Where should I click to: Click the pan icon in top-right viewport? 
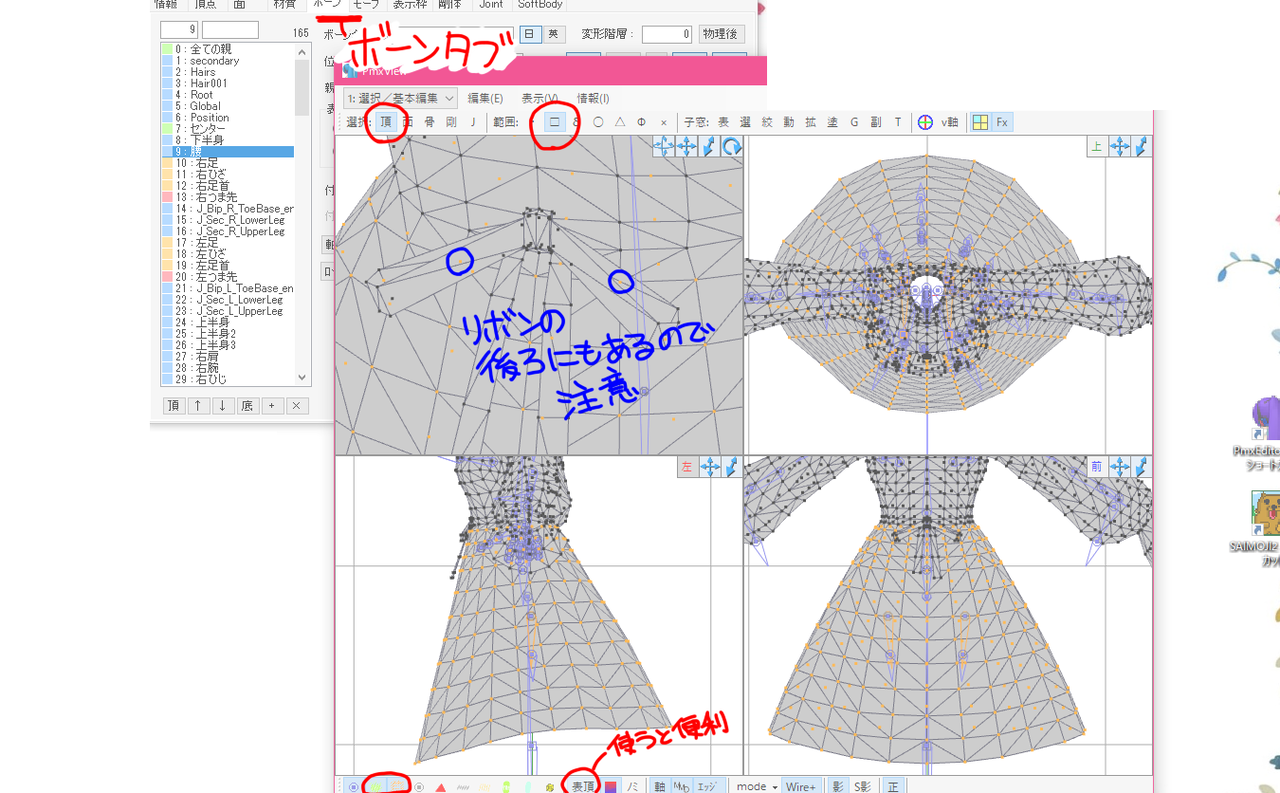click(x=1120, y=147)
